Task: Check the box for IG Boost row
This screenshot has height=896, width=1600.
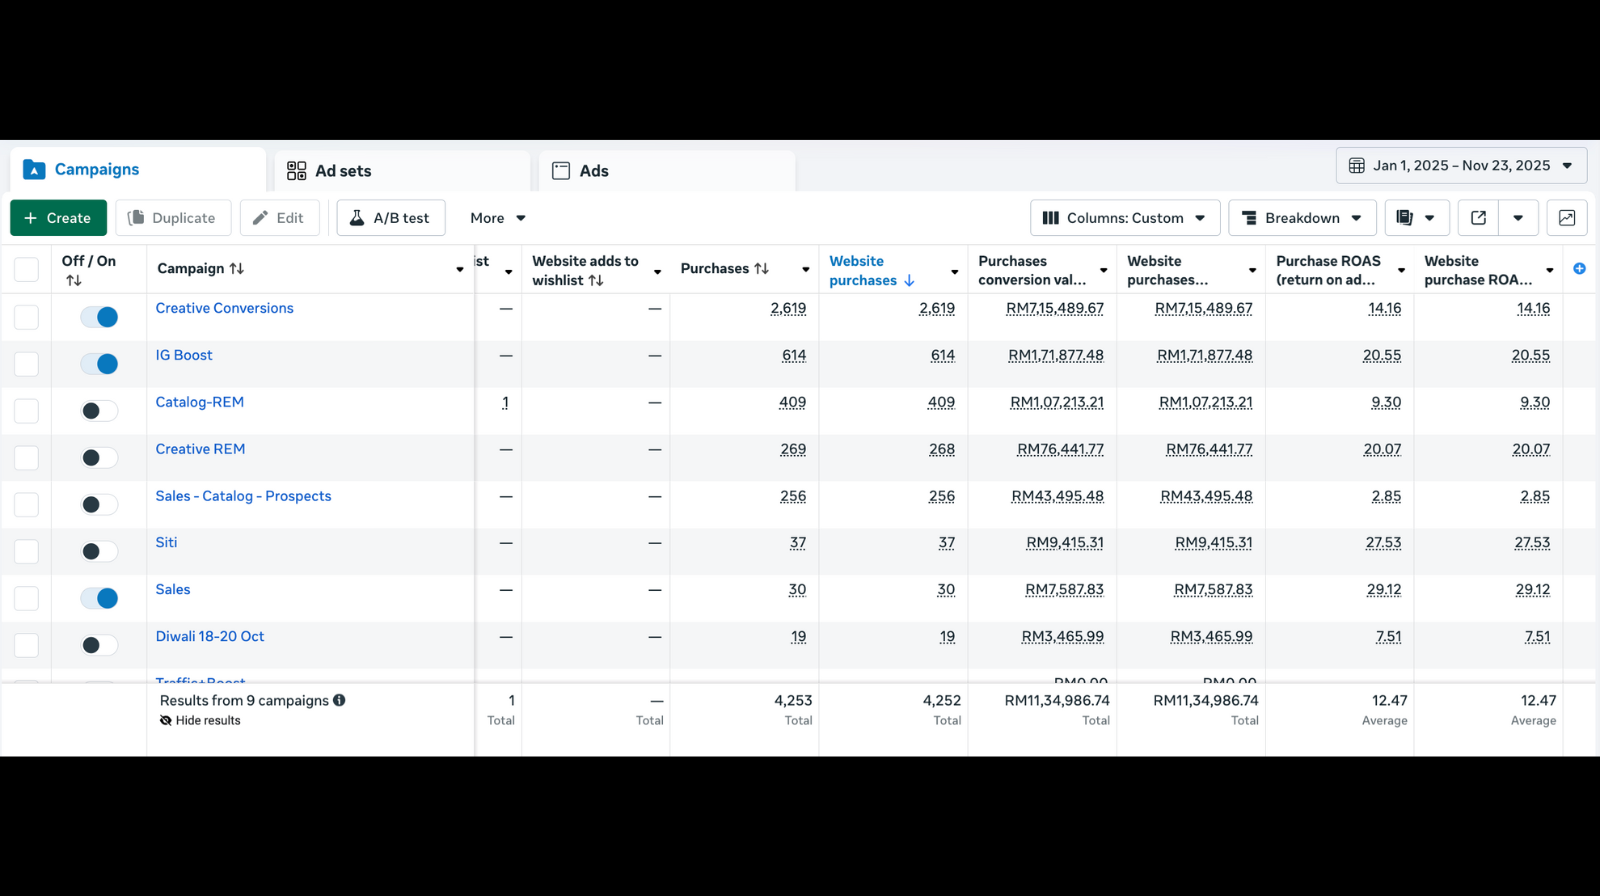Action: (x=27, y=364)
